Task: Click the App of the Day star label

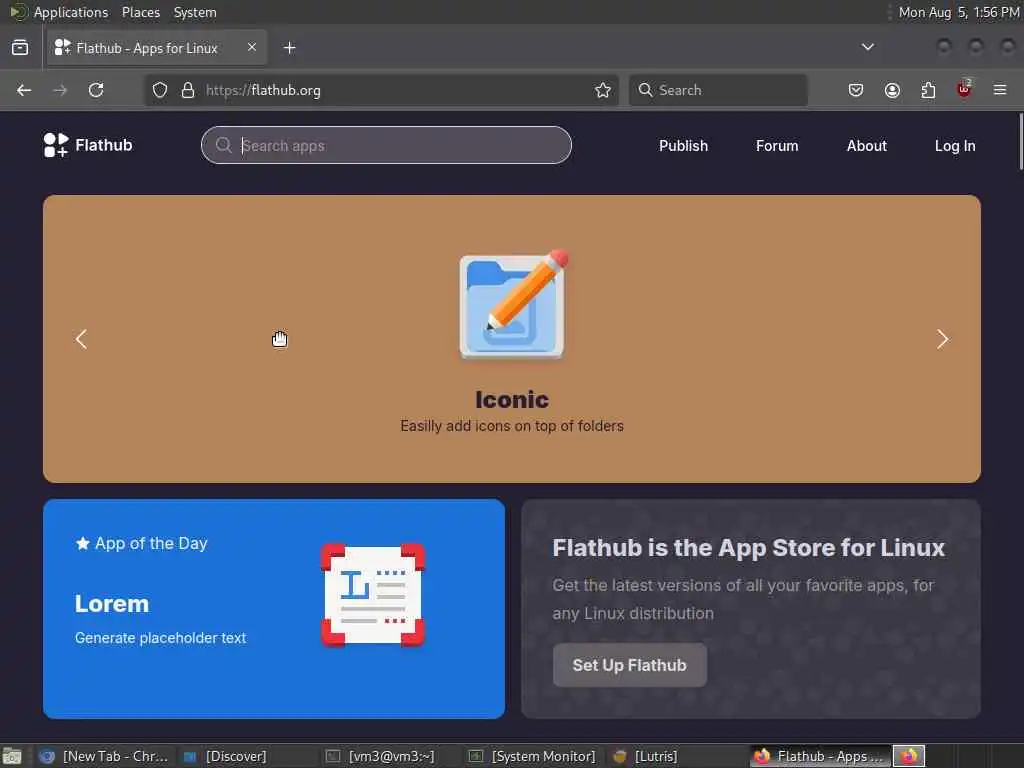Action: pyautogui.click(x=142, y=543)
